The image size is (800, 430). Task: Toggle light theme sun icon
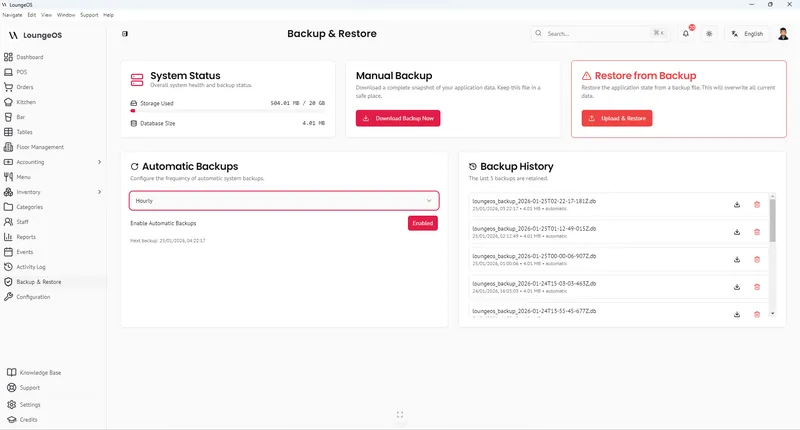click(x=709, y=34)
